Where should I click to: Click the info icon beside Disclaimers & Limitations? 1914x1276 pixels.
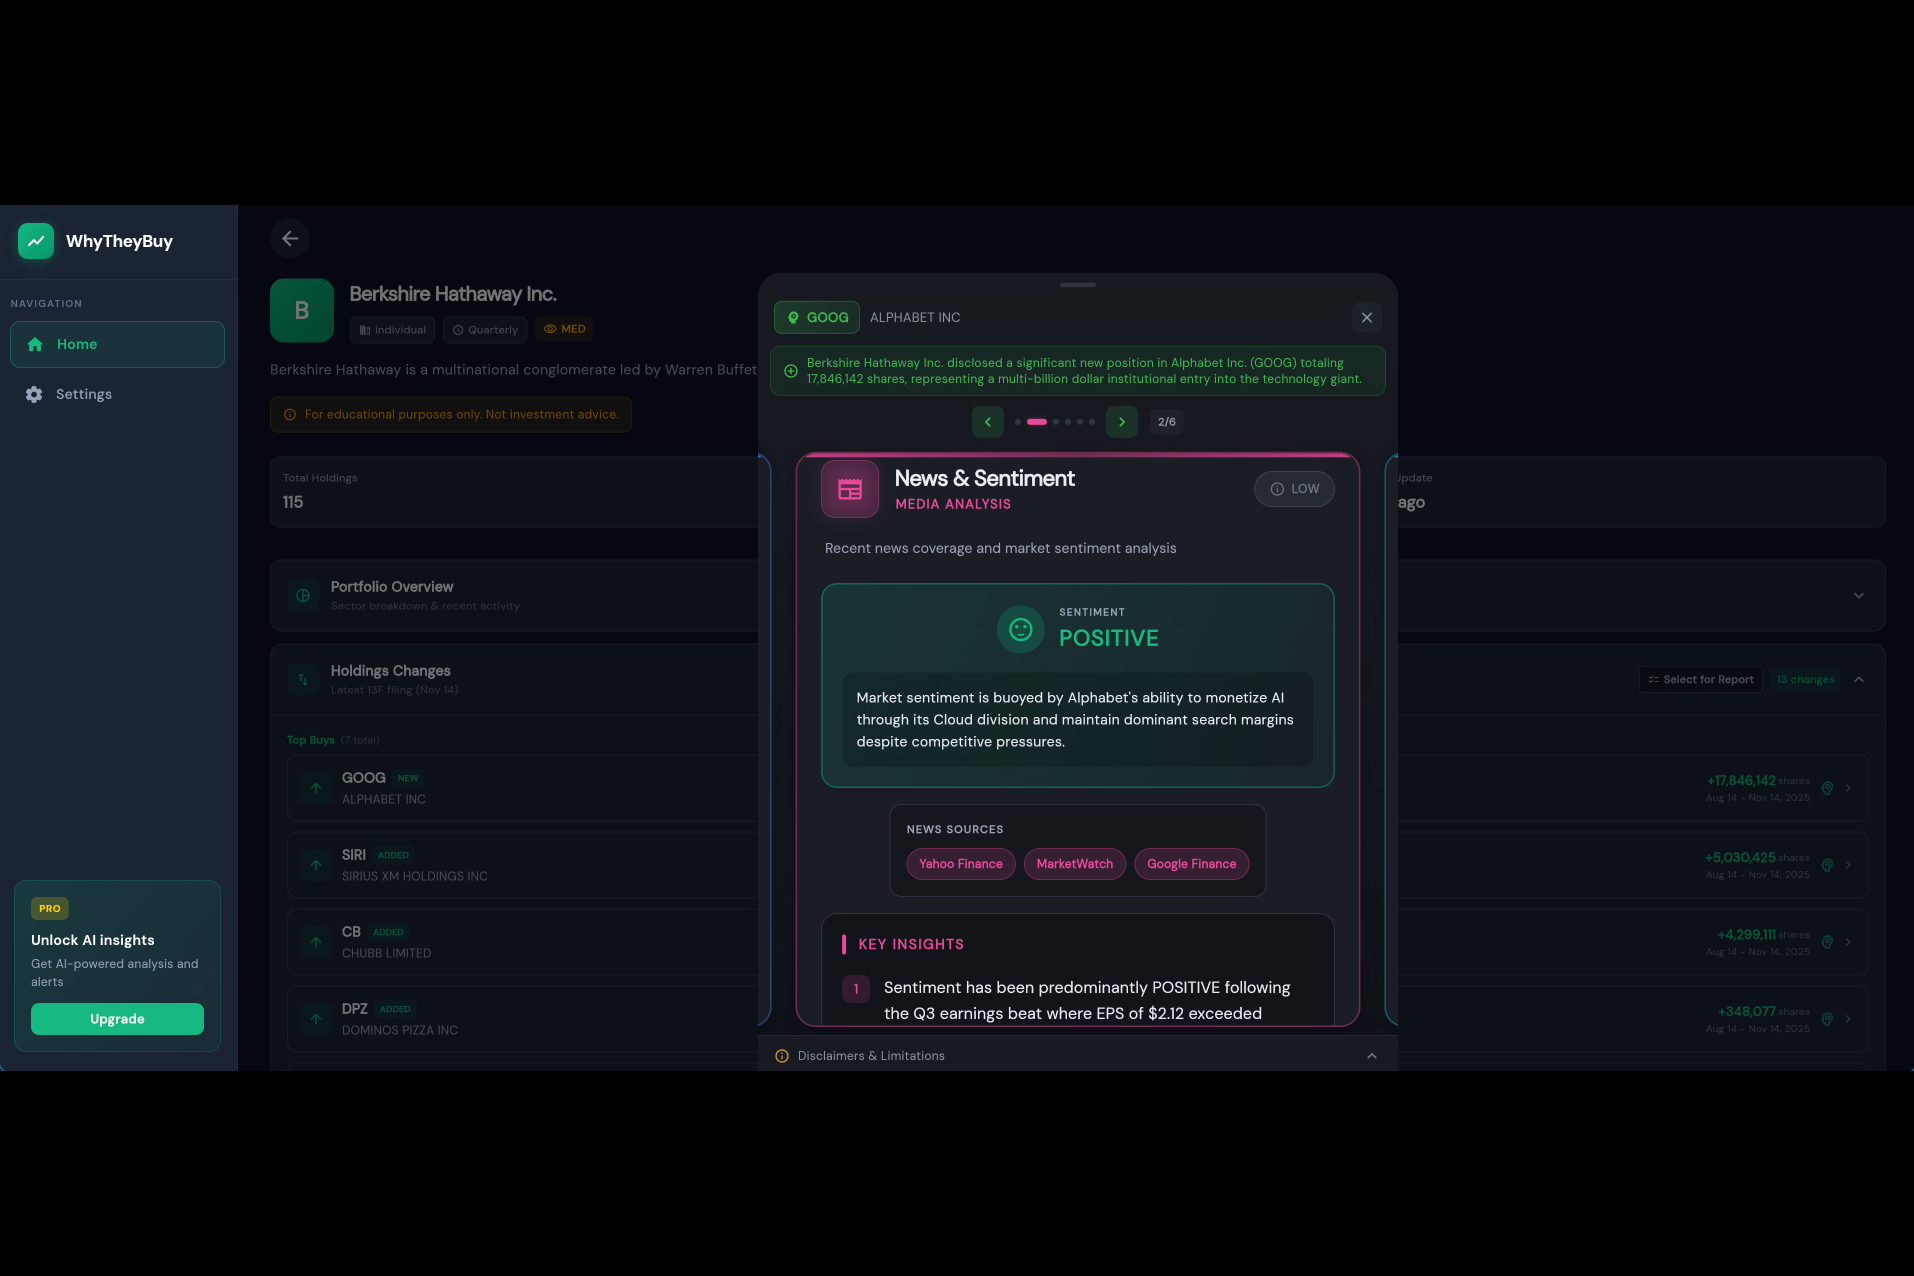(782, 1056)
